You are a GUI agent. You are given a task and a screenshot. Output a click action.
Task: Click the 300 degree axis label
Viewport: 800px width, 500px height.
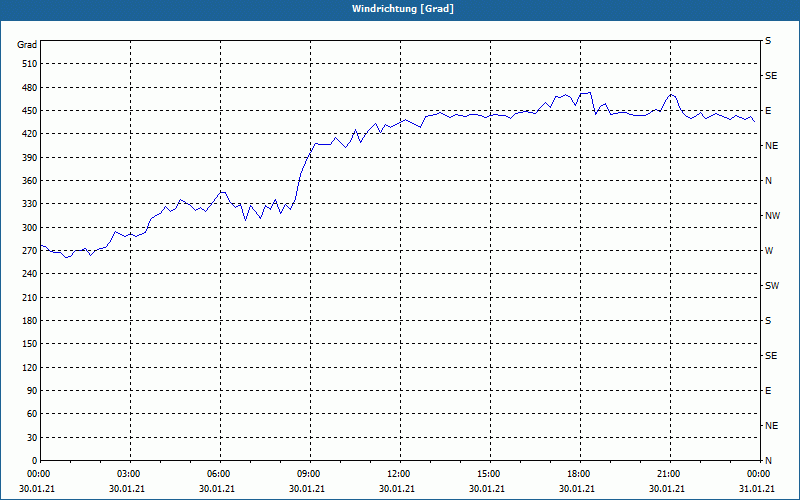tap(30, 228)
